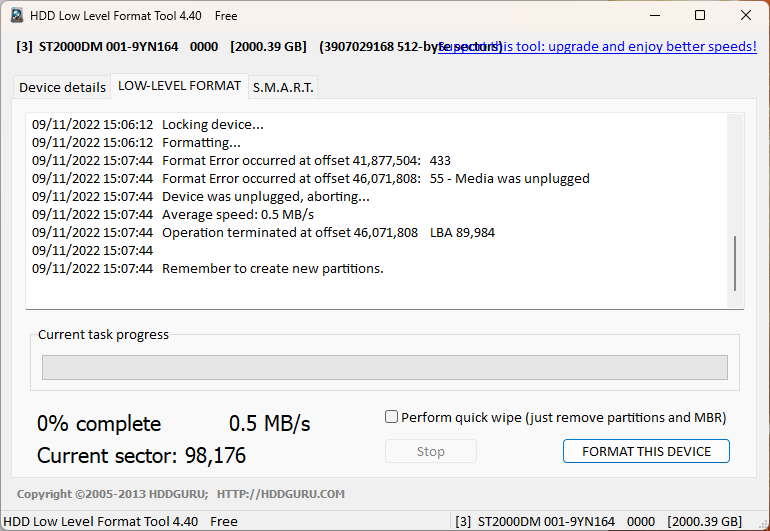The image size is (770, 531).
Task: Select the LOW-LEVEL FORMAT tab
Action: coord(179,86)
